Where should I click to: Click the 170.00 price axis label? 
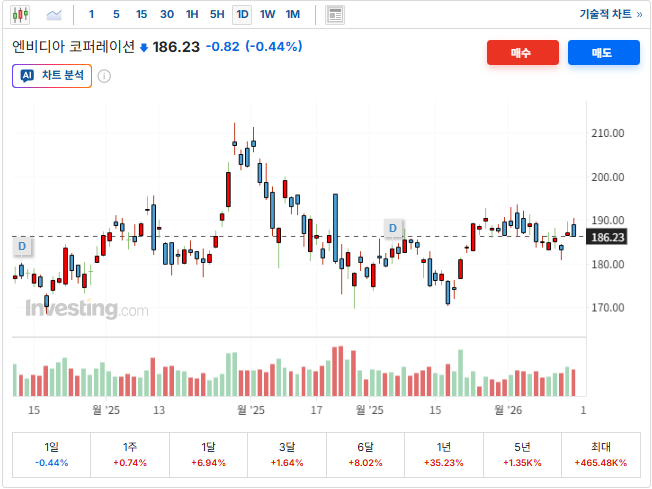[x=608, y=308]
